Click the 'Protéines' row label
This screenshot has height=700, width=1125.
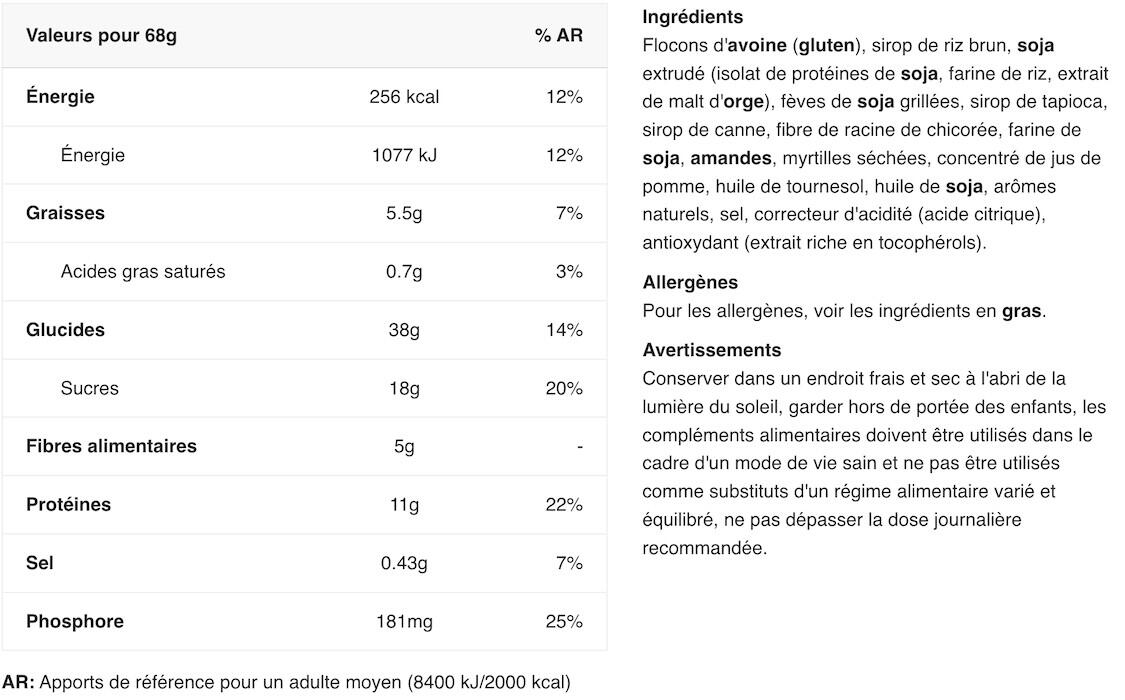[68, 505]
